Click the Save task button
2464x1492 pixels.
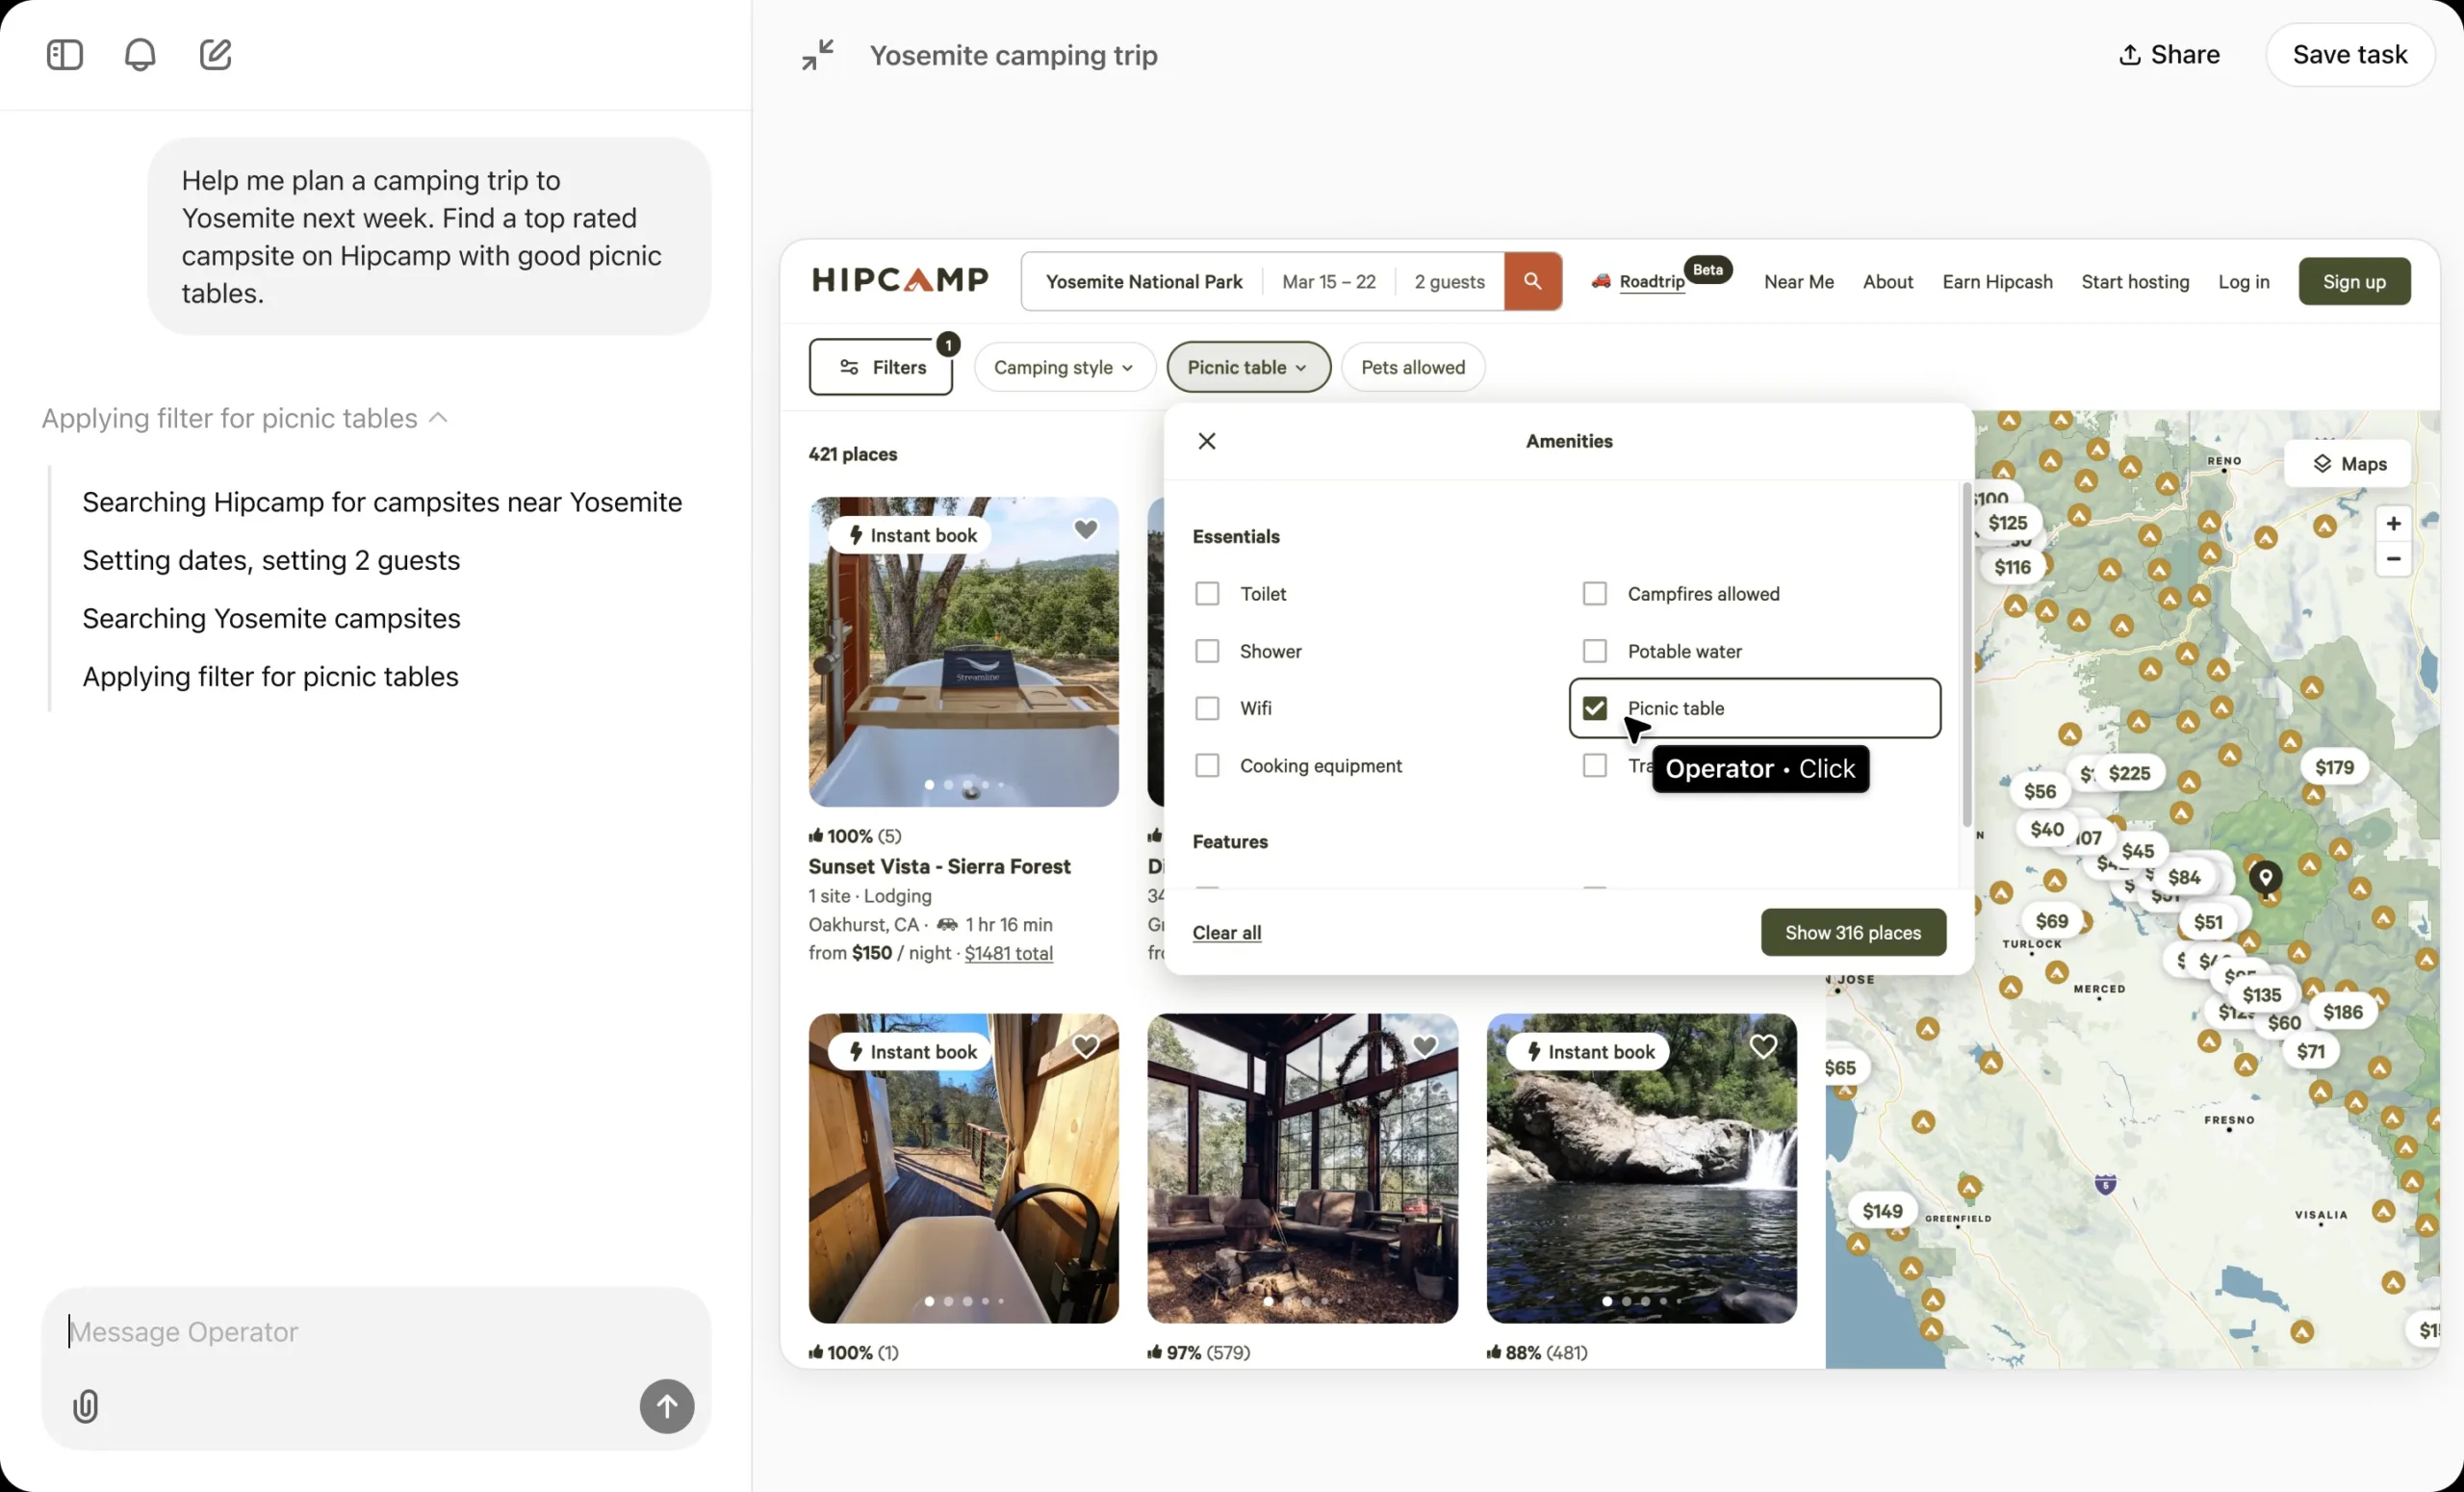pyautogui.click(x=2349, y=55)
